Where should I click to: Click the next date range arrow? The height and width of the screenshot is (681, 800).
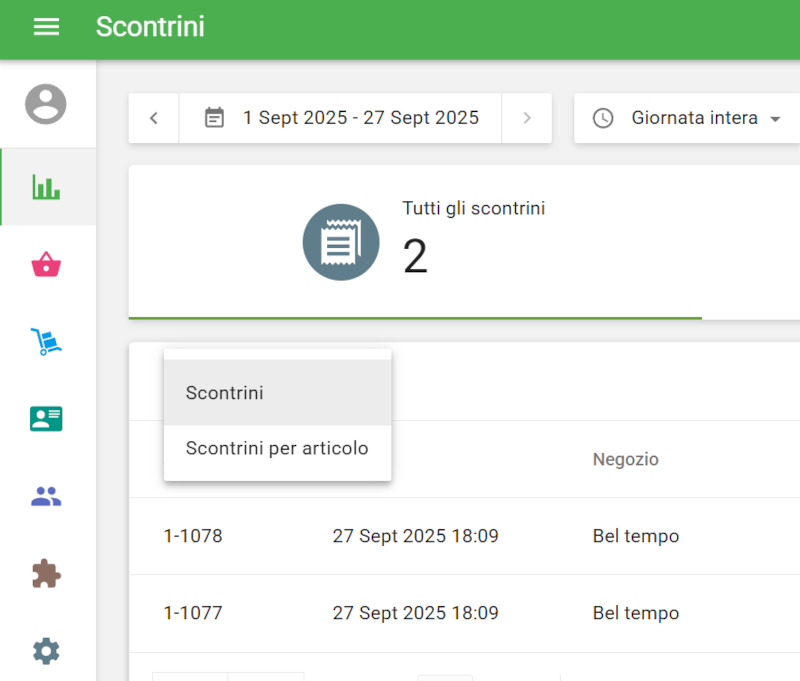(527, 117)
